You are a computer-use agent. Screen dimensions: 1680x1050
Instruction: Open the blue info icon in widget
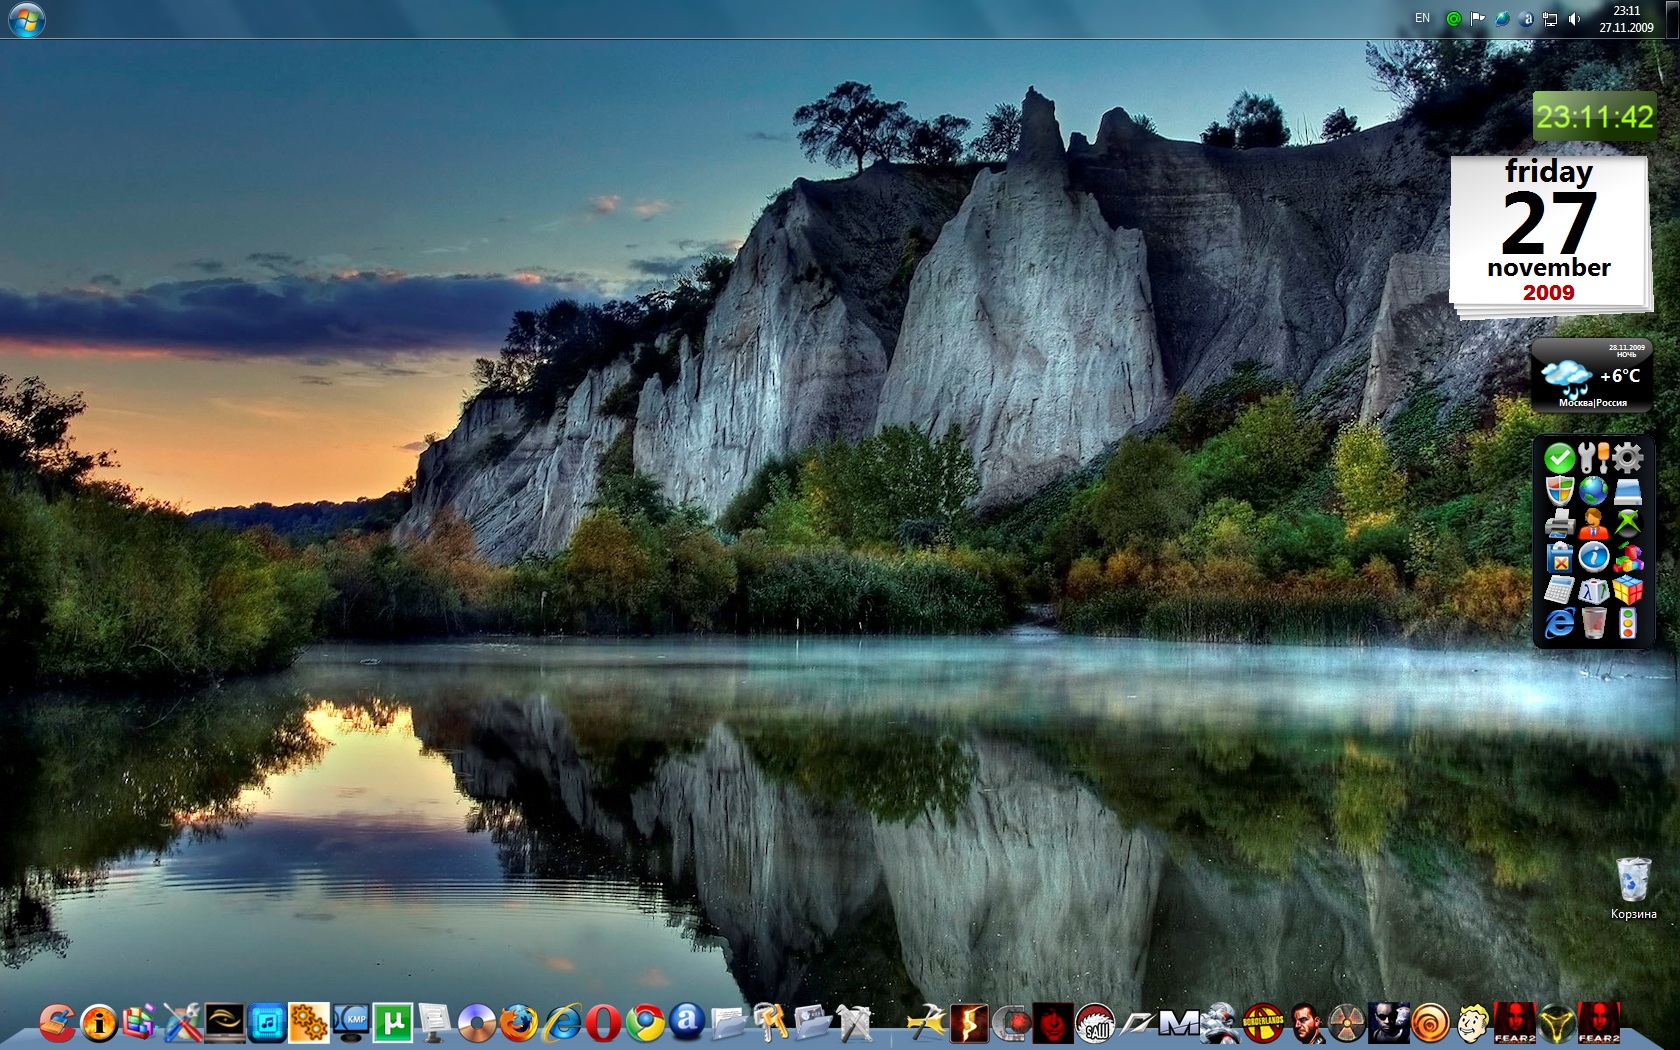point(1593,557)
